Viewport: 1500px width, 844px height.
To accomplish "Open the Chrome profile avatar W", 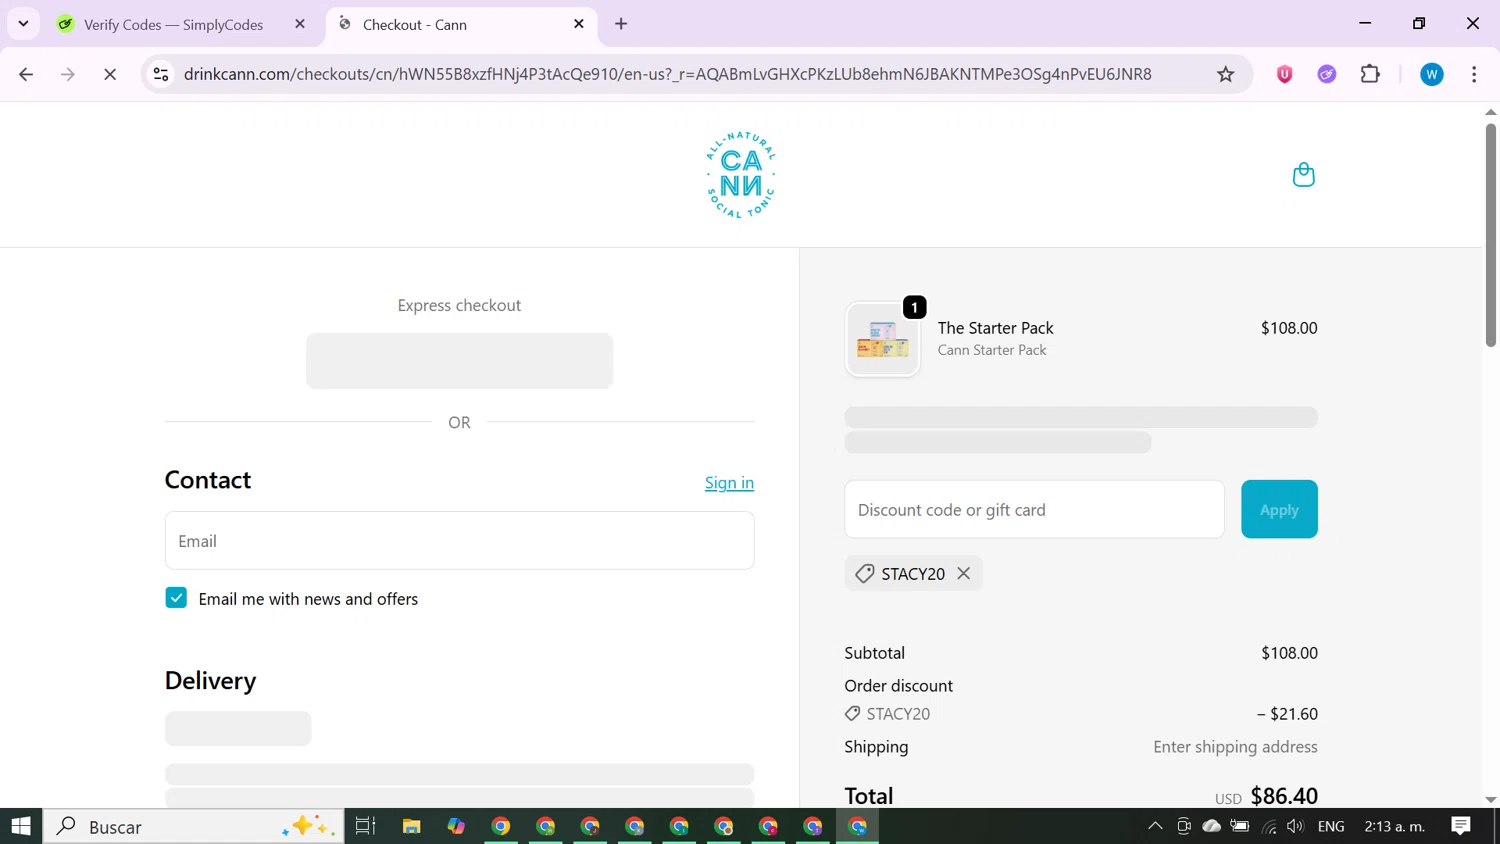I will pyautogui.click(x=1432, y=74).
